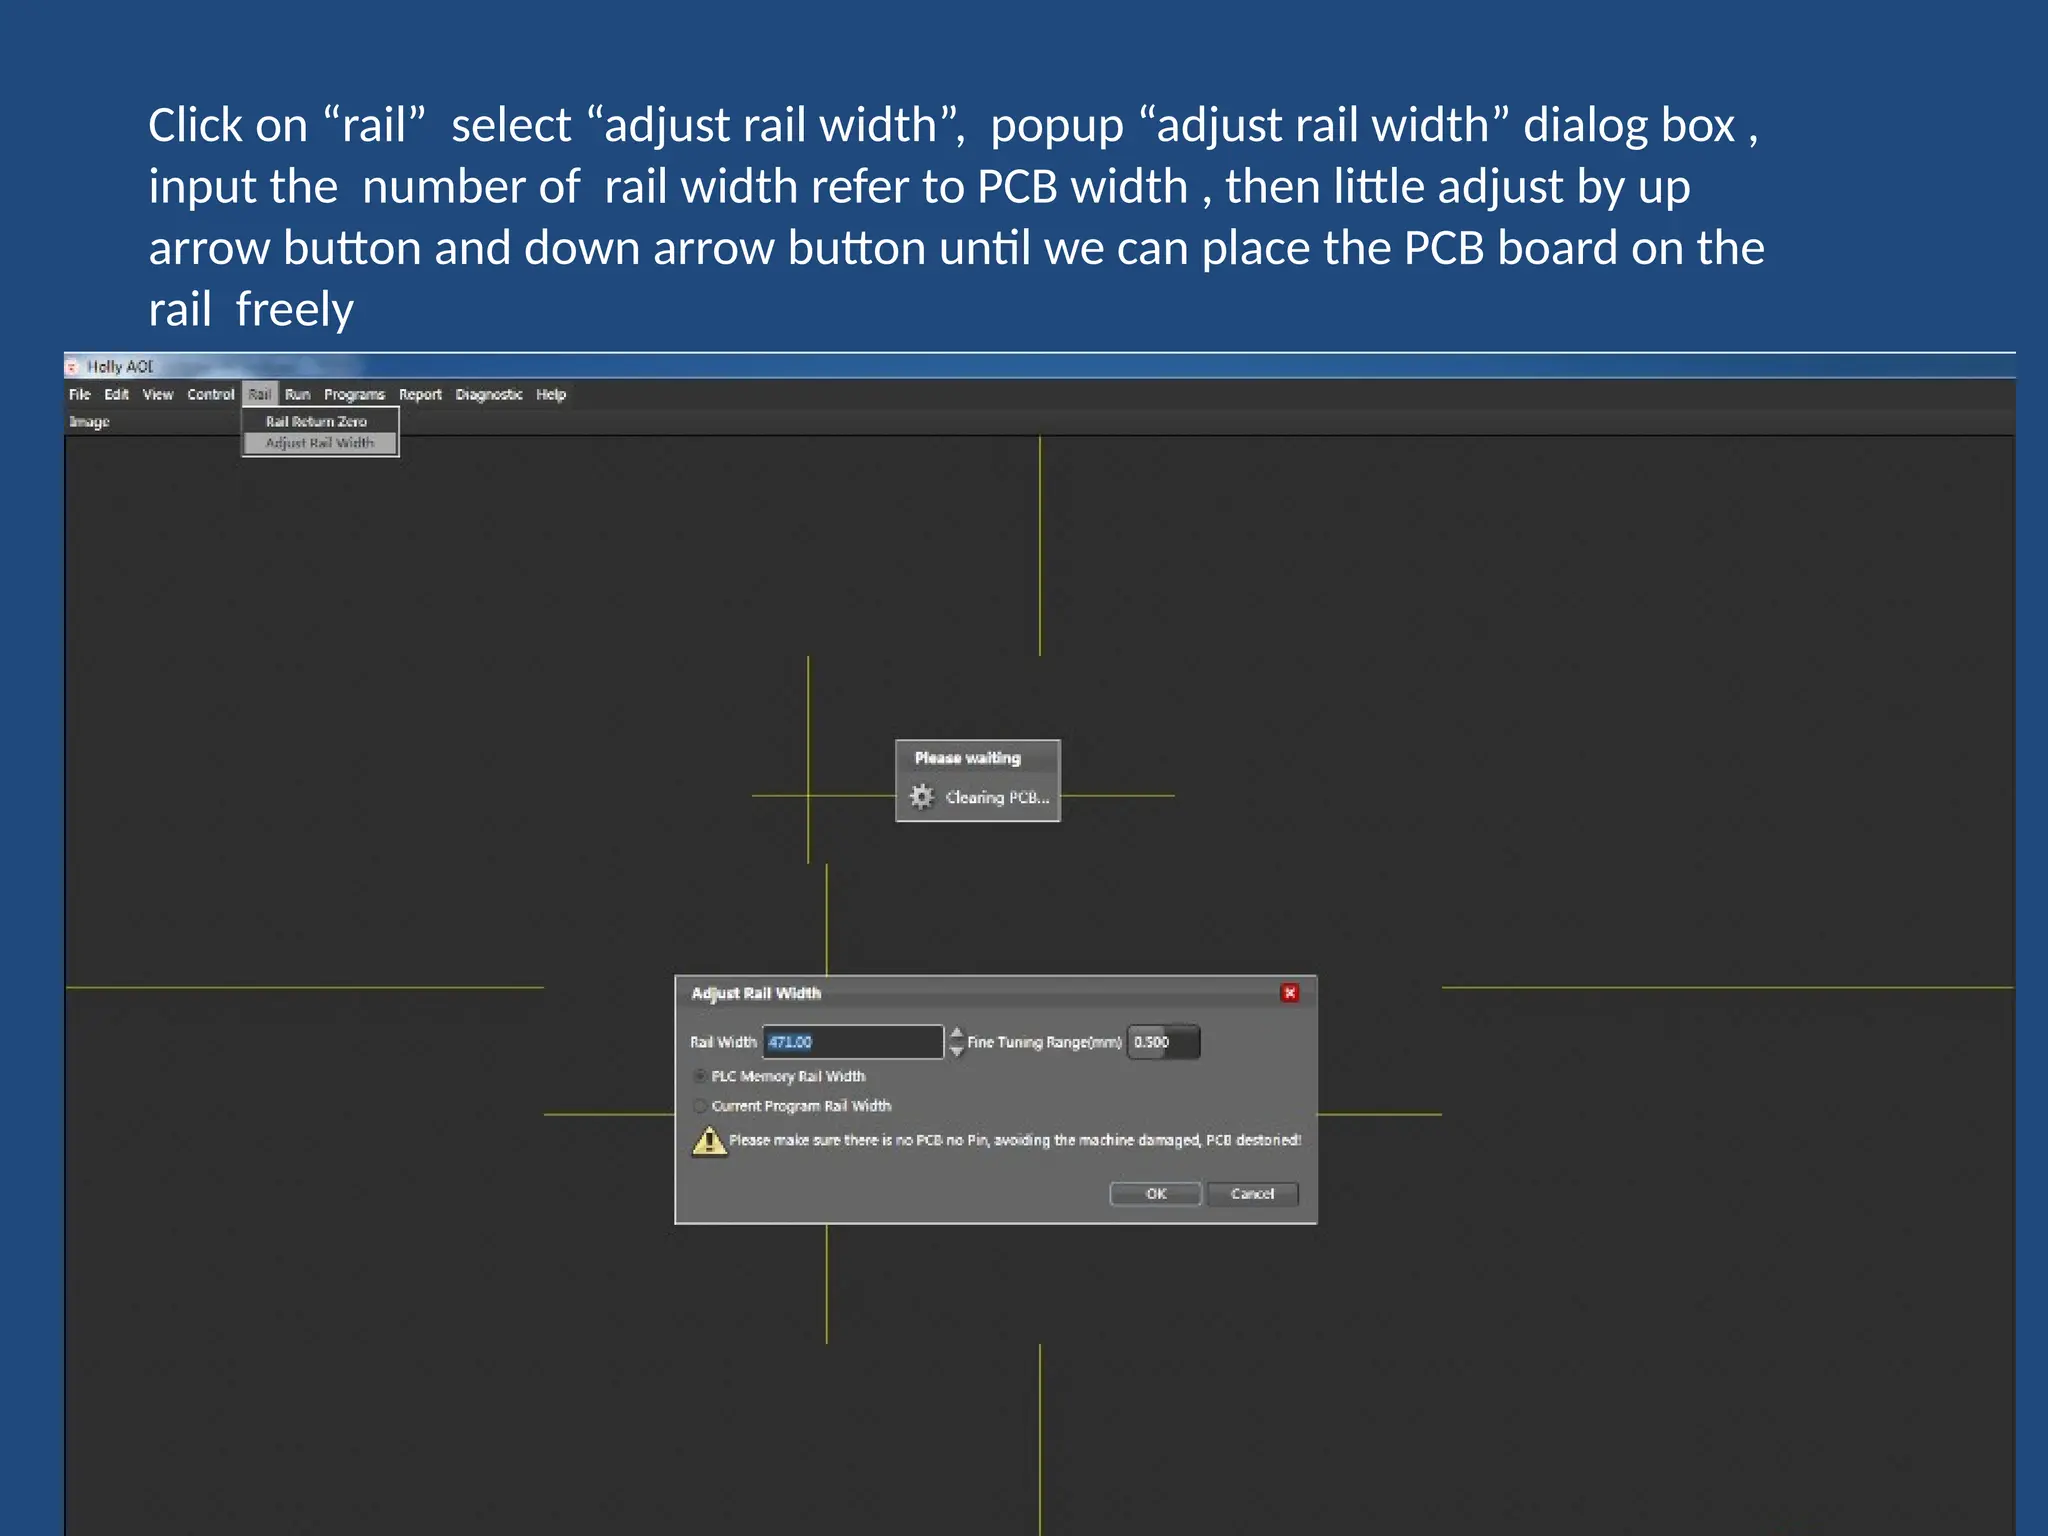
Task: Click the Image panel label
Action: pyautogui.click(x=89, y=422)
